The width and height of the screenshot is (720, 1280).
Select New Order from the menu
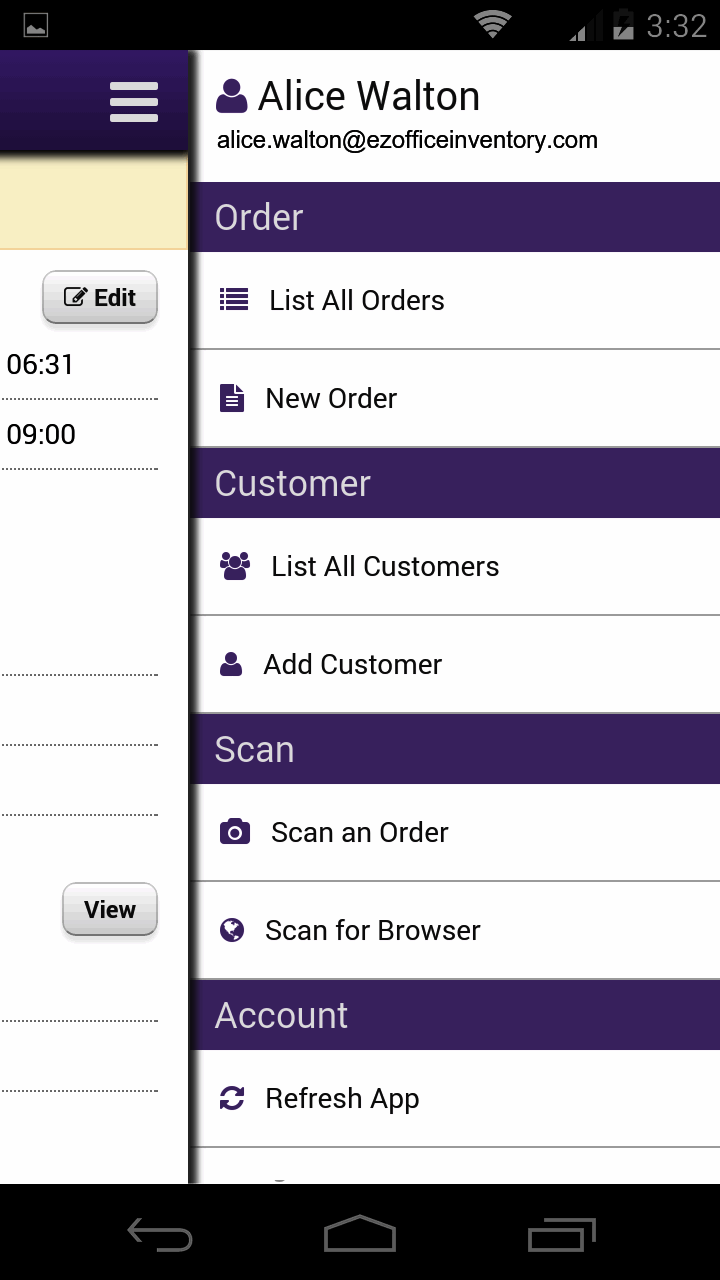[331, 398]
